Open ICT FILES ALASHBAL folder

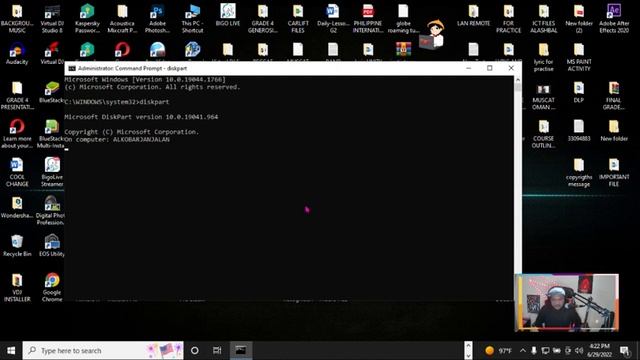tap(544, 18)
